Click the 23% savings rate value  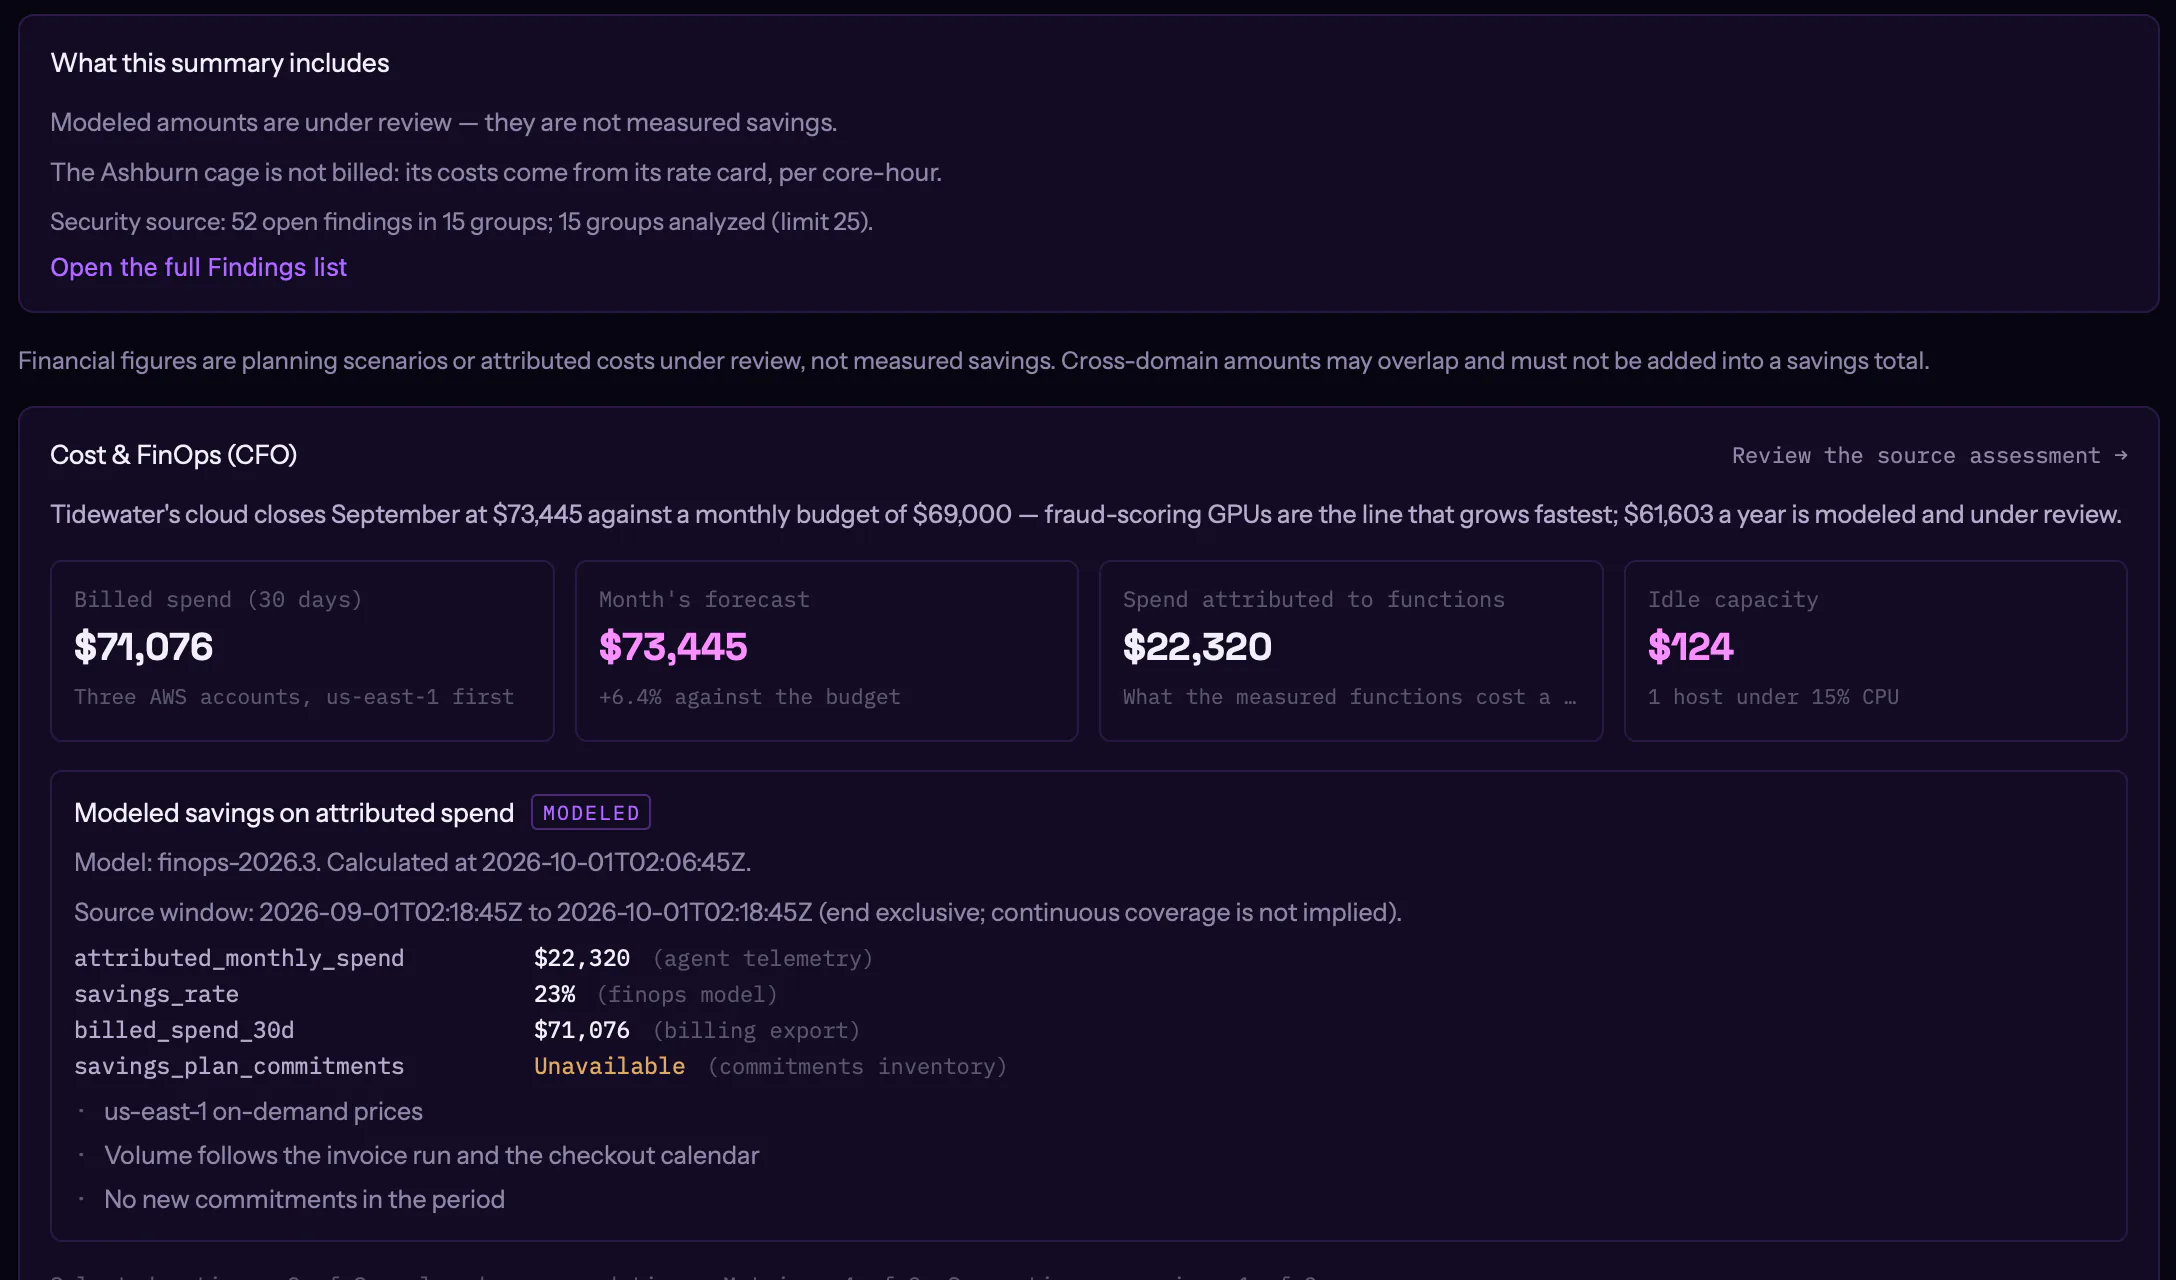pyautogui.click(x=554, y=994)
